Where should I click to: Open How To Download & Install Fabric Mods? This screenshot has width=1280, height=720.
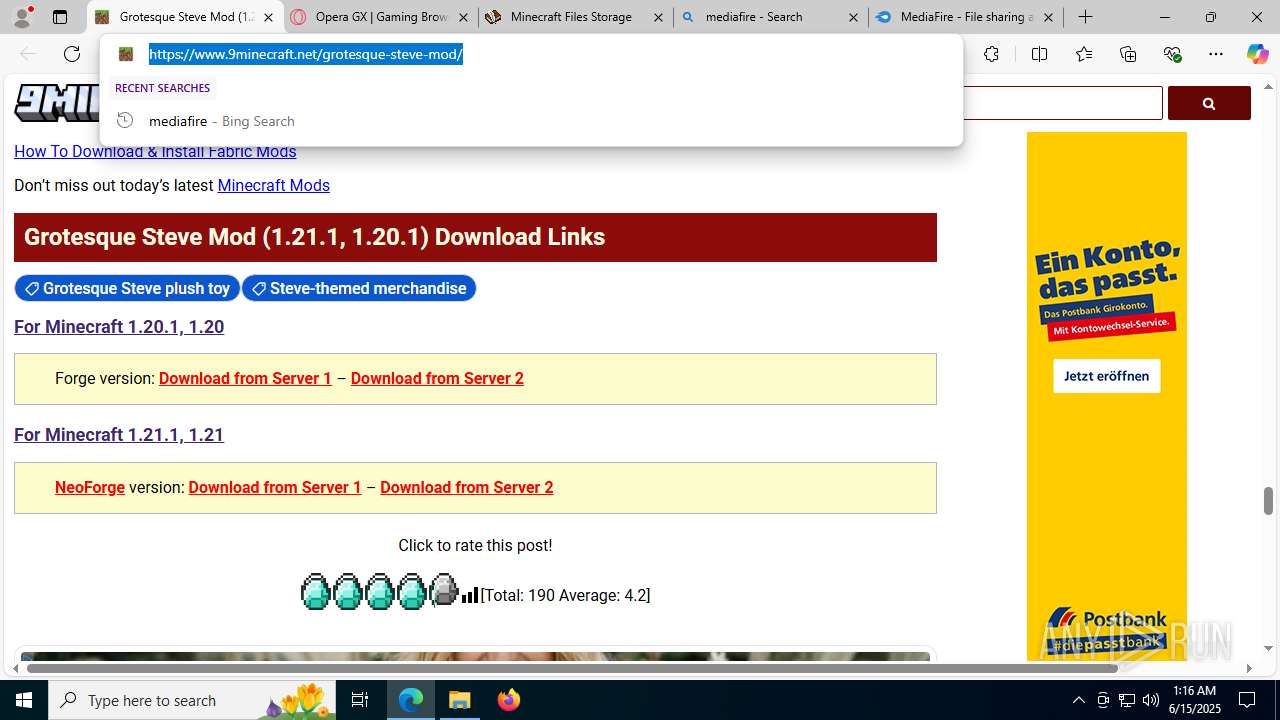155,151
